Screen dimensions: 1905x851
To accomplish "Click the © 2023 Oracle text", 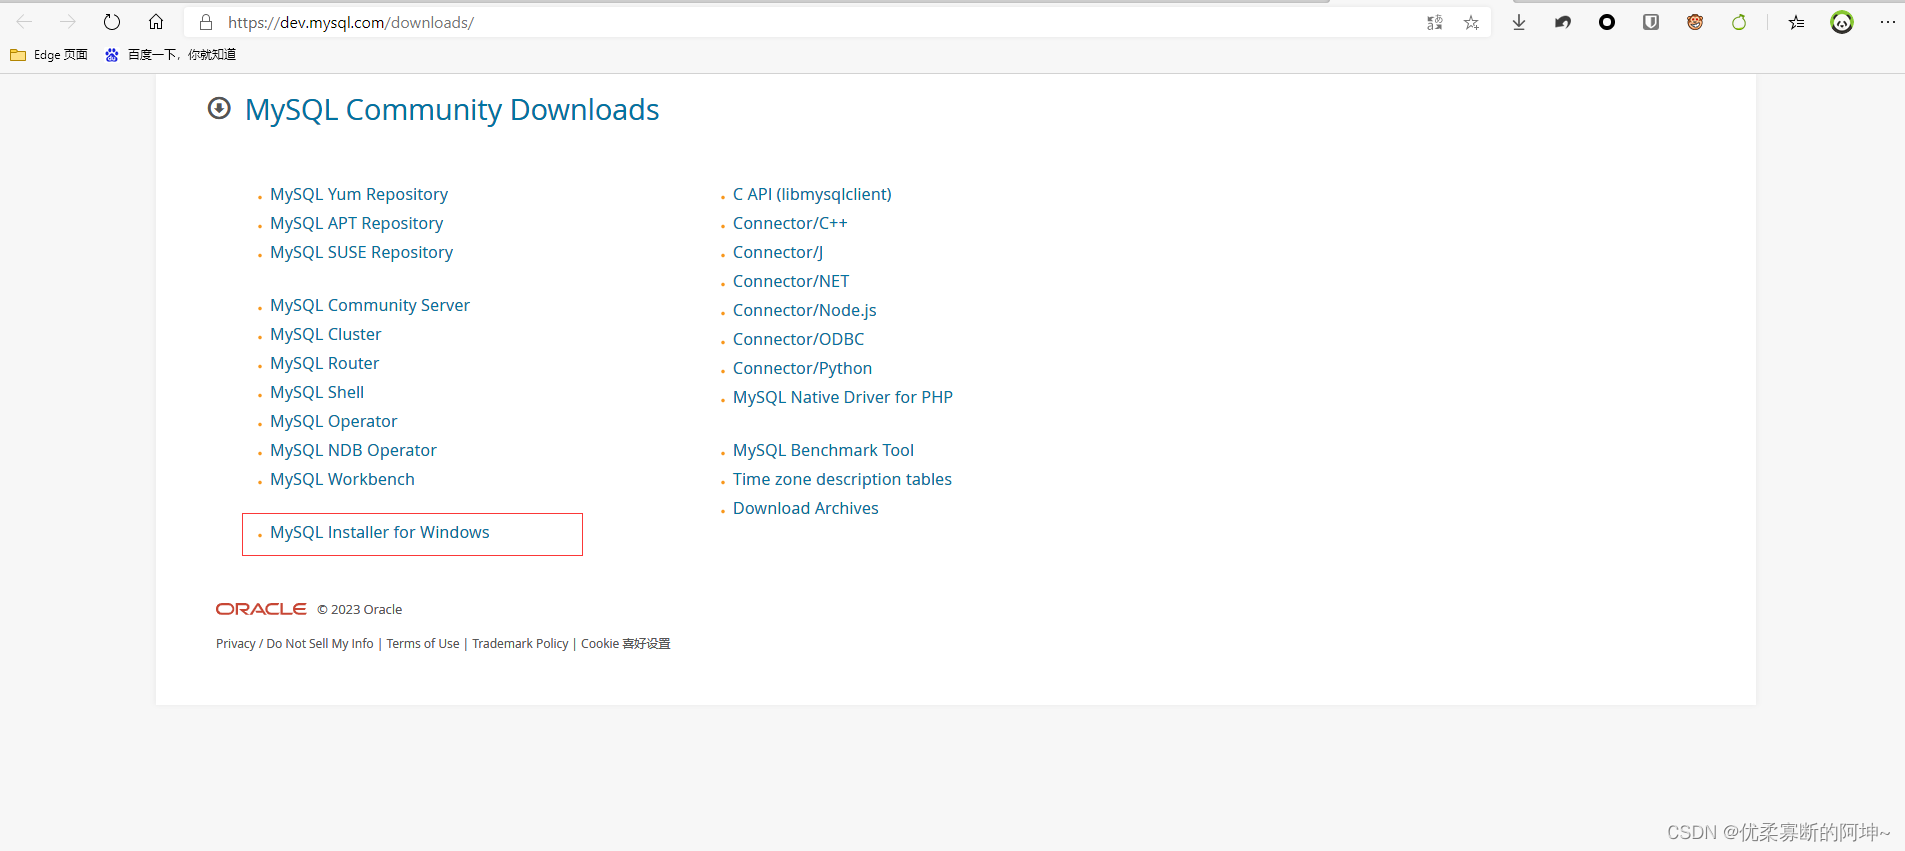I will pos(360,609).
